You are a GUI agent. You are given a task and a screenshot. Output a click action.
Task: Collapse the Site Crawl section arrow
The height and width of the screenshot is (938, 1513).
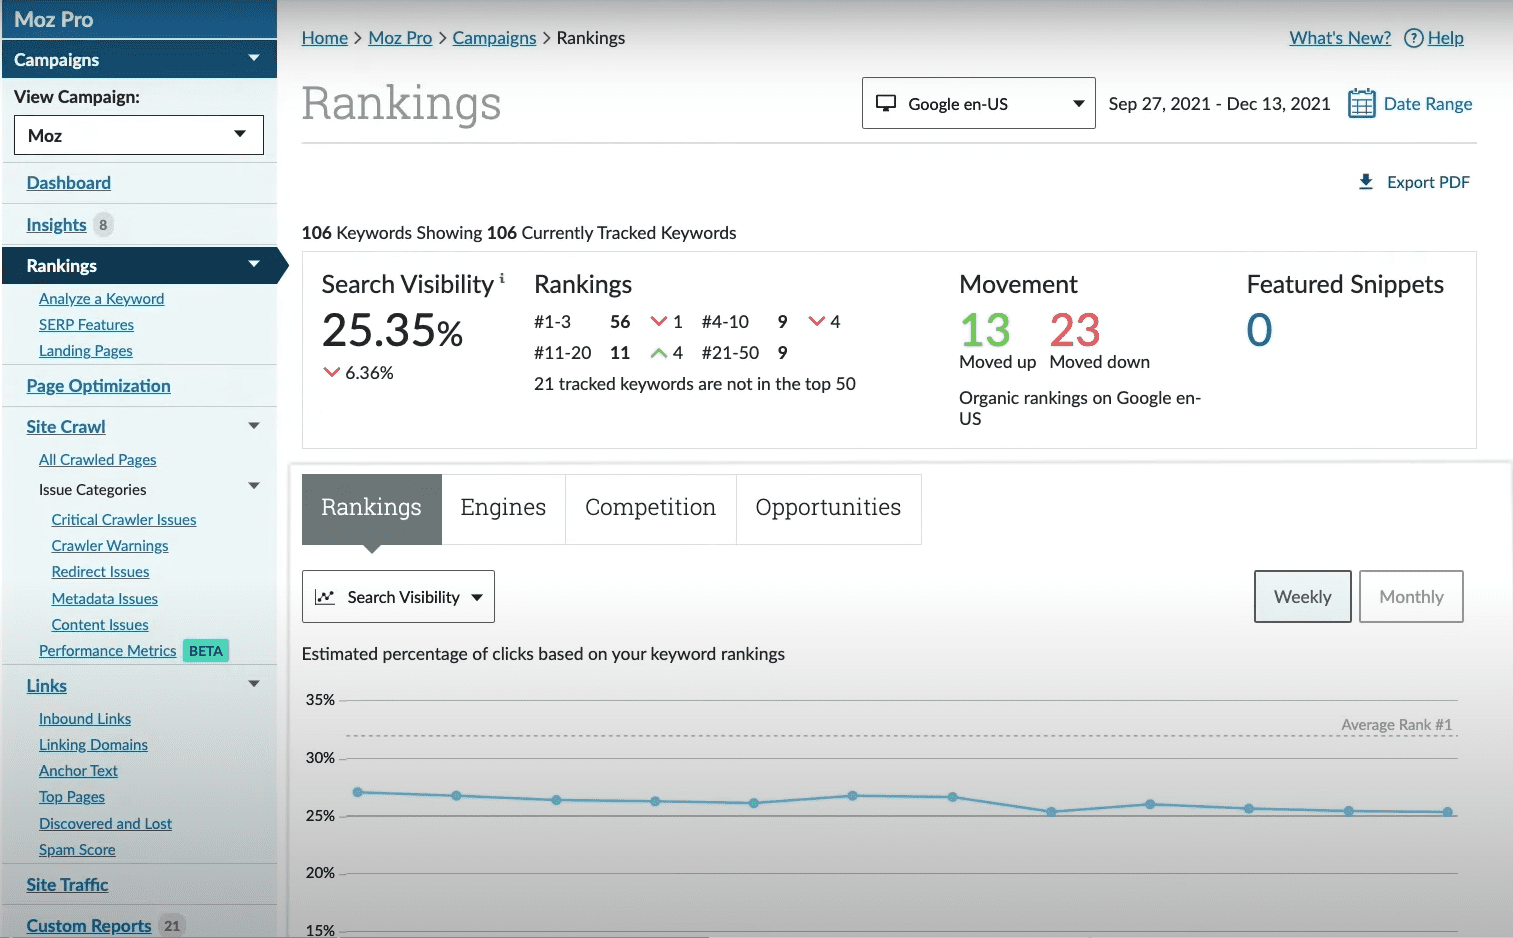(254, 426)
